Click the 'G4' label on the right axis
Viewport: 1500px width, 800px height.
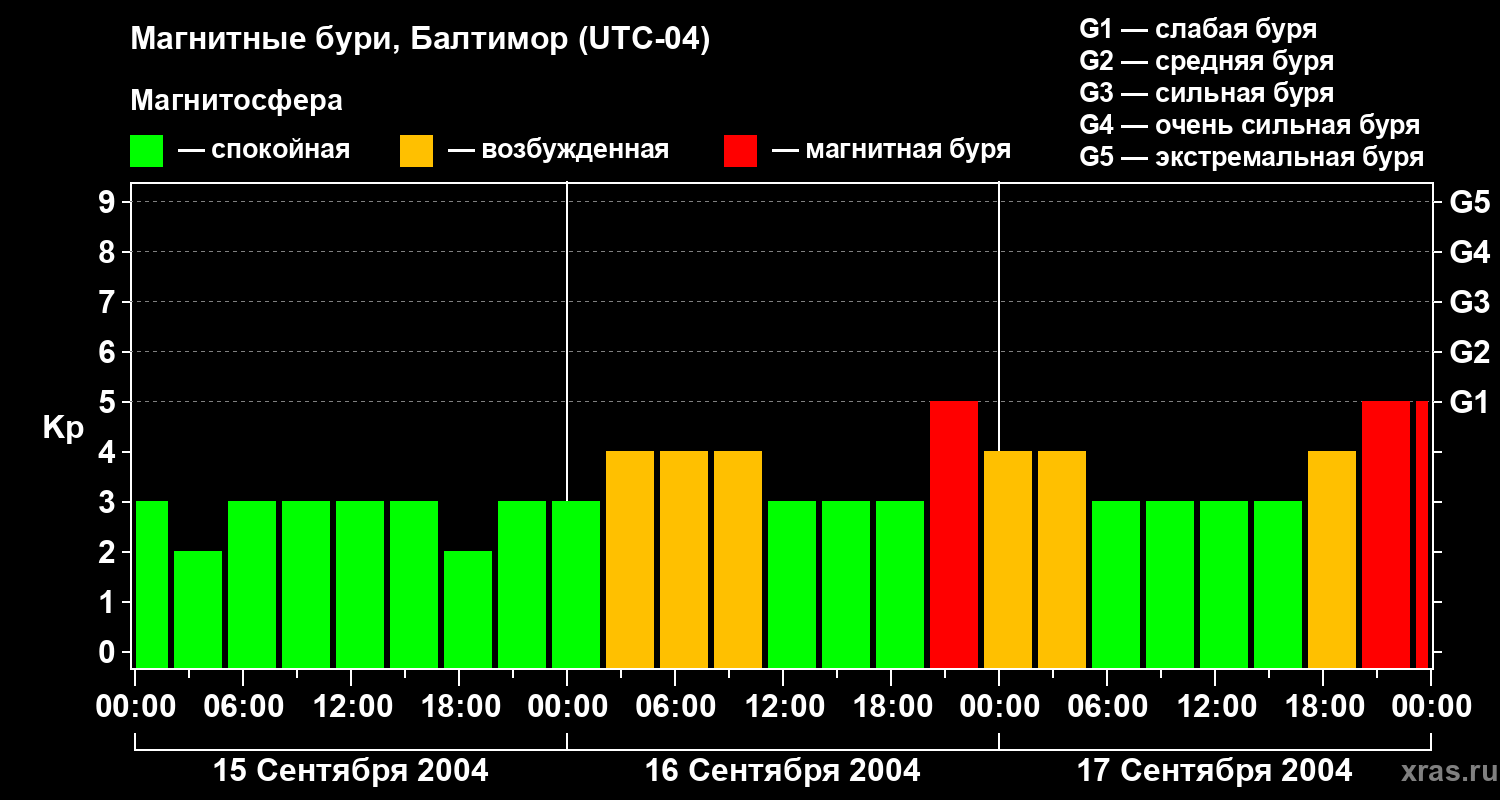tap(1470, 252)
